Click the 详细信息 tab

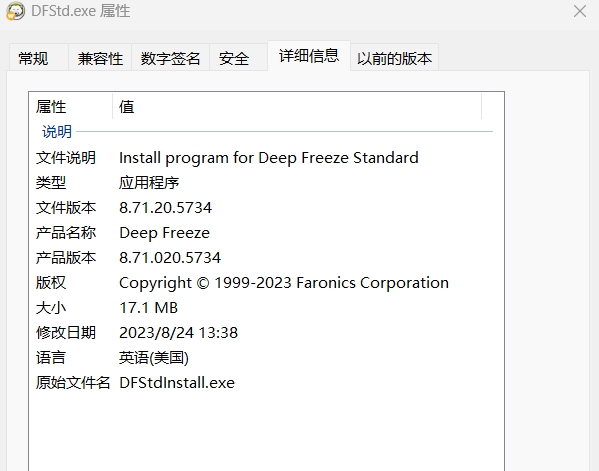[x=309, y=56]
